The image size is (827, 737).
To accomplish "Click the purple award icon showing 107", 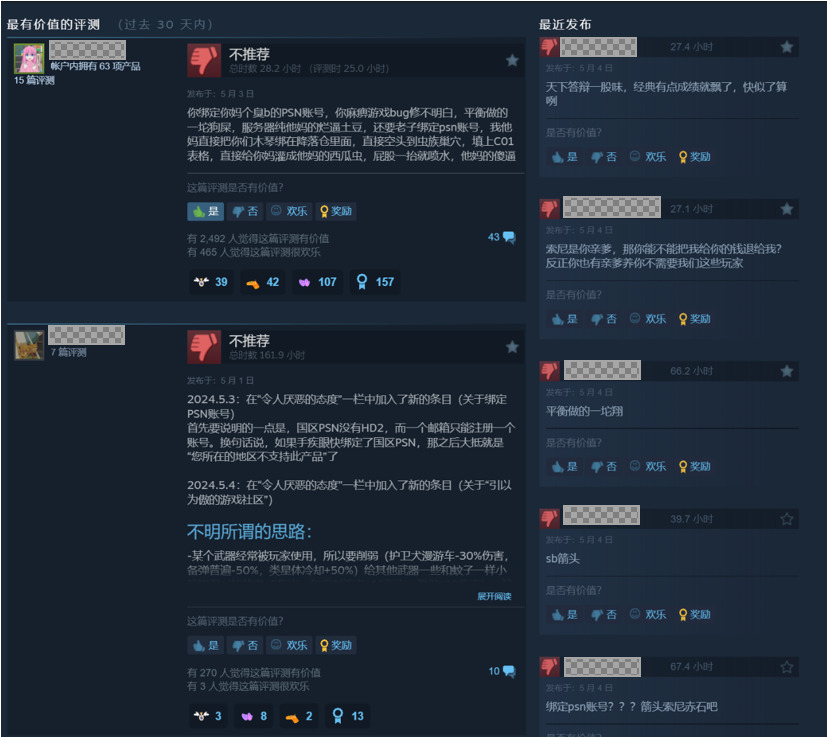I will pyautogui.click(x=317, y=282).
